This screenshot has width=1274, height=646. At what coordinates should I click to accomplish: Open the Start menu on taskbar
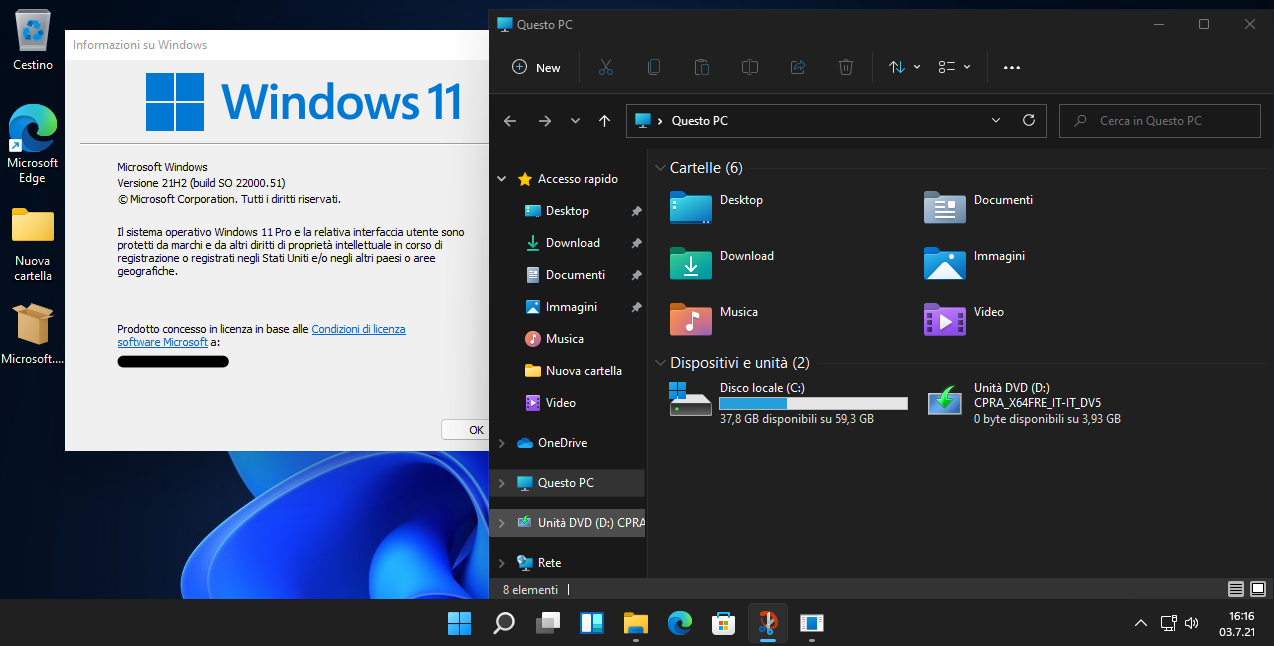(x=459, y=623)
